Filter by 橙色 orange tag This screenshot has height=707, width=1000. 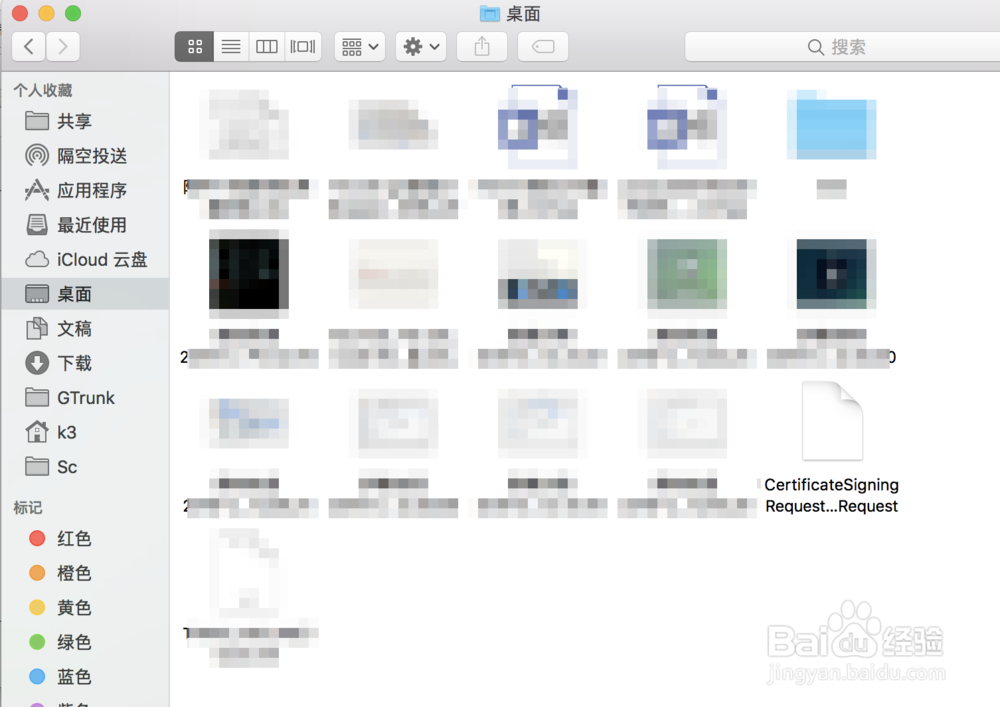click(x=85, y=573)
